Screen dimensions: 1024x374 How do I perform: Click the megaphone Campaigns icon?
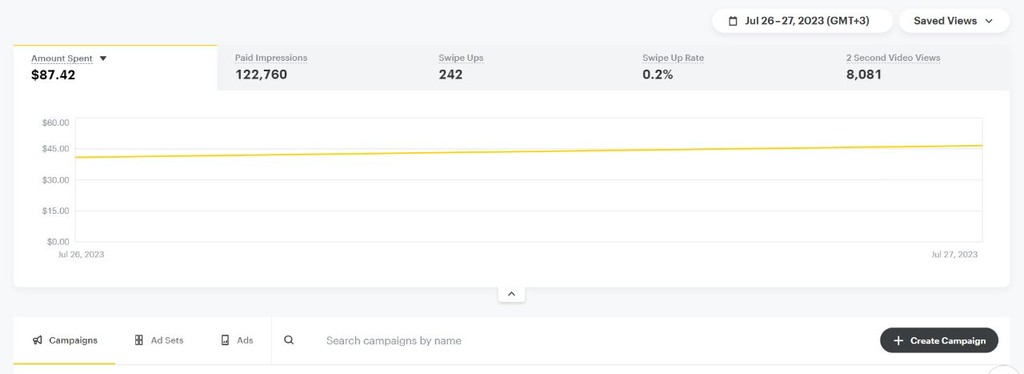38,340
